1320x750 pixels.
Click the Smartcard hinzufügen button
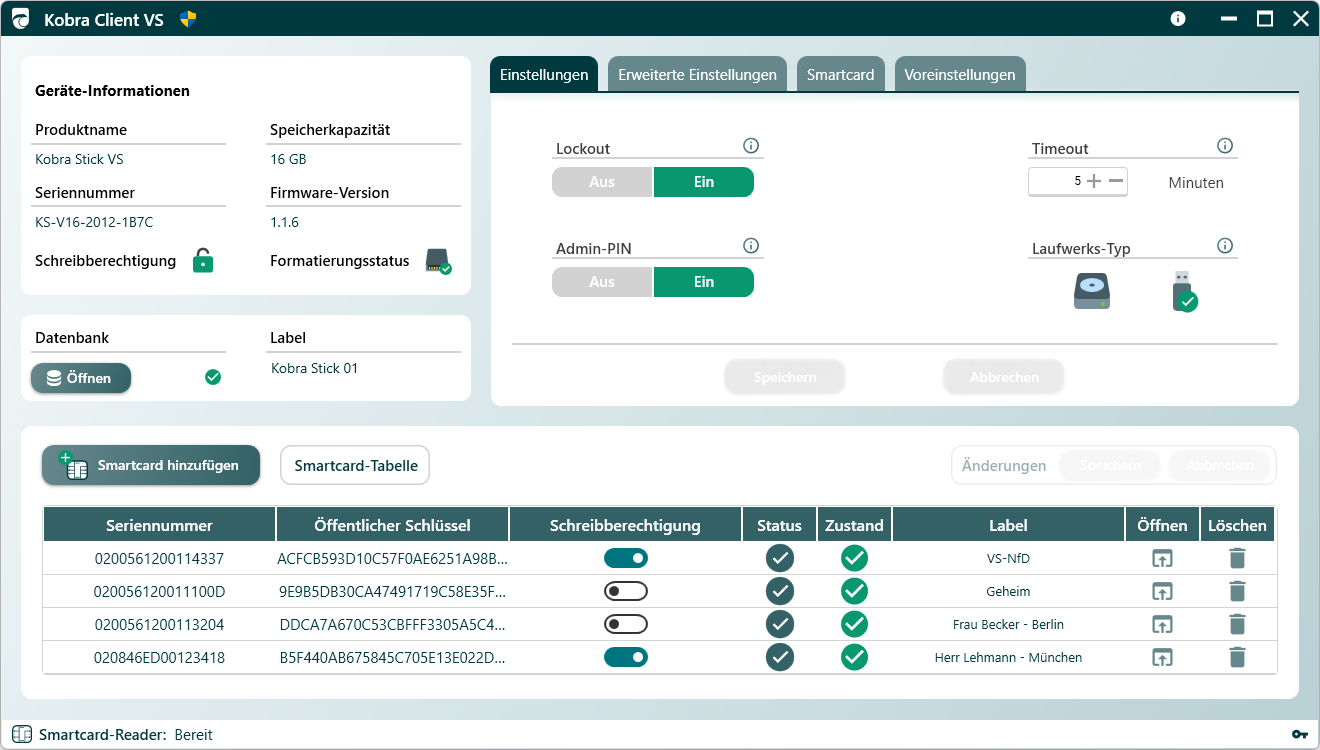point(151,465)
